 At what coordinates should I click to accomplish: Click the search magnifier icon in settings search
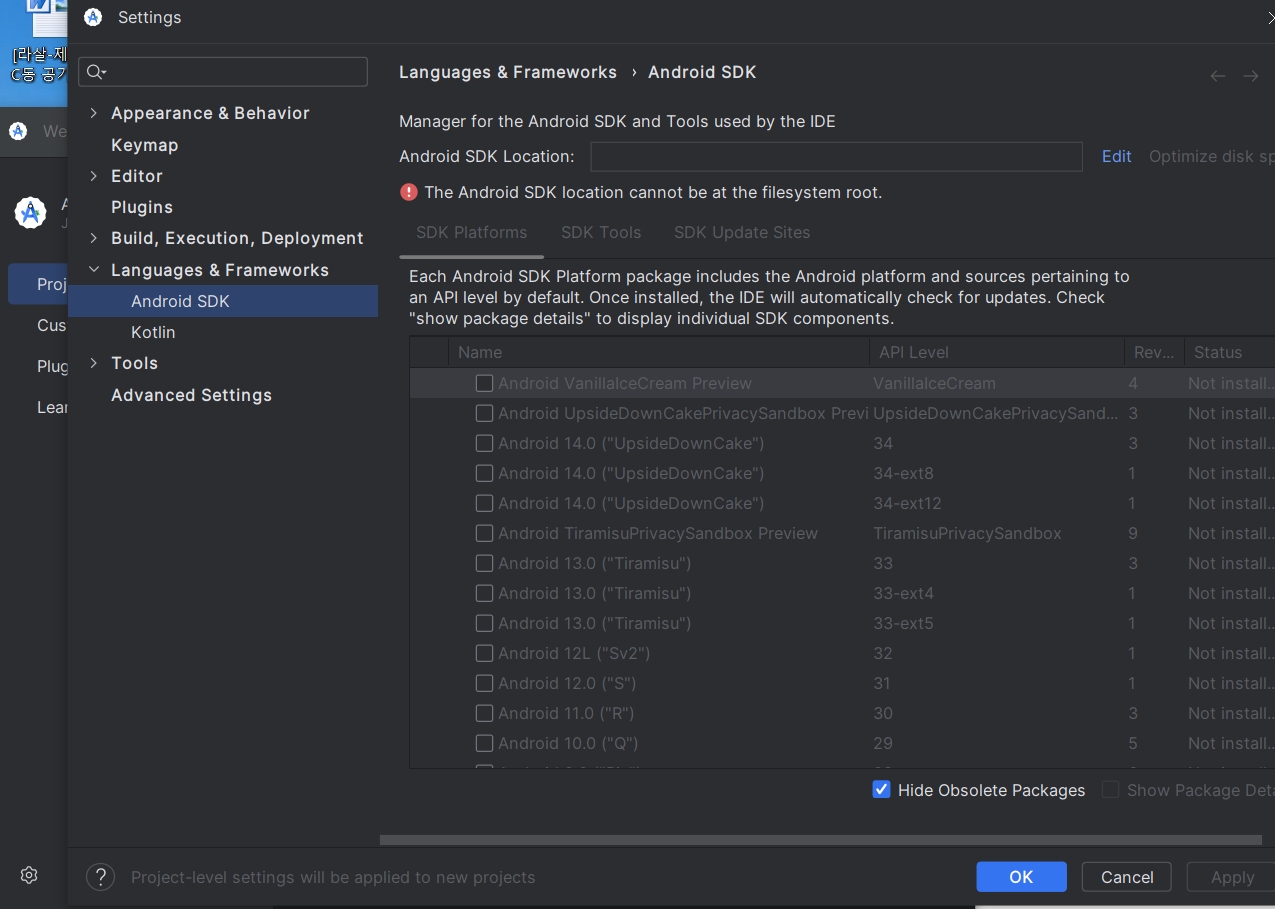96,71
